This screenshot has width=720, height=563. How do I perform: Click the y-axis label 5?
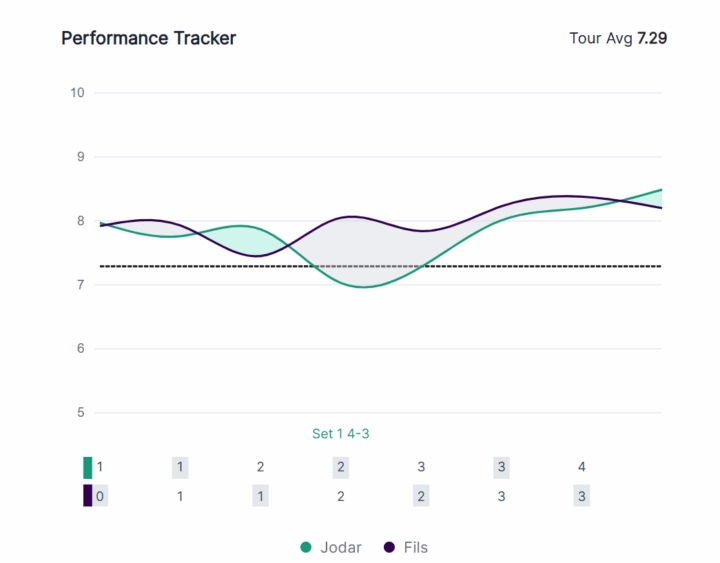[x=81, y=412]
